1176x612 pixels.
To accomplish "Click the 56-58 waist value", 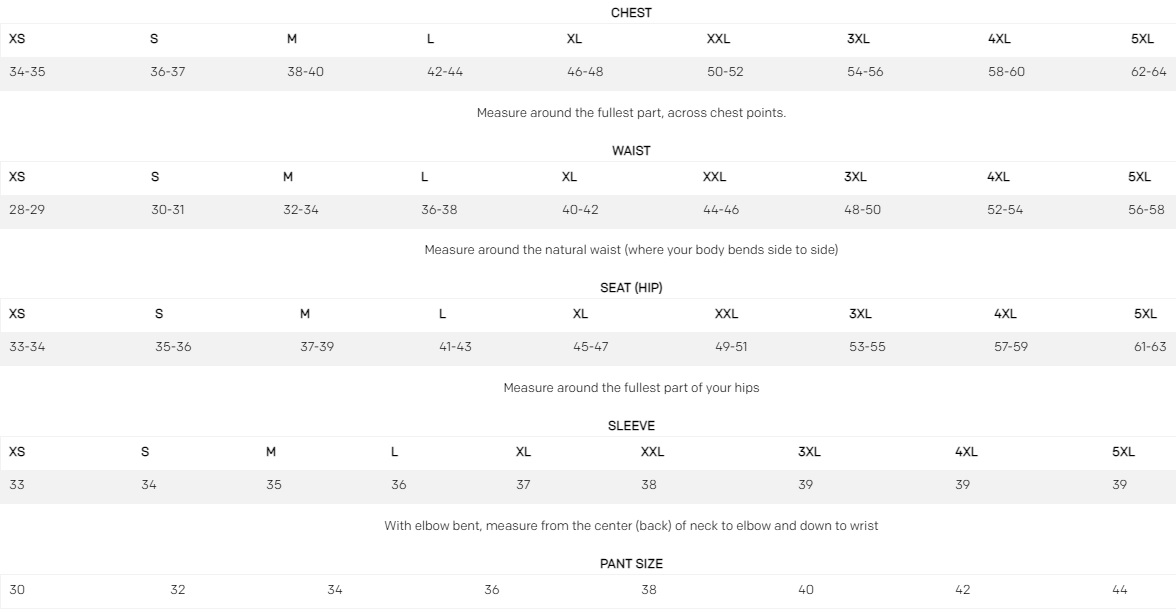I will coord(1146,210).
